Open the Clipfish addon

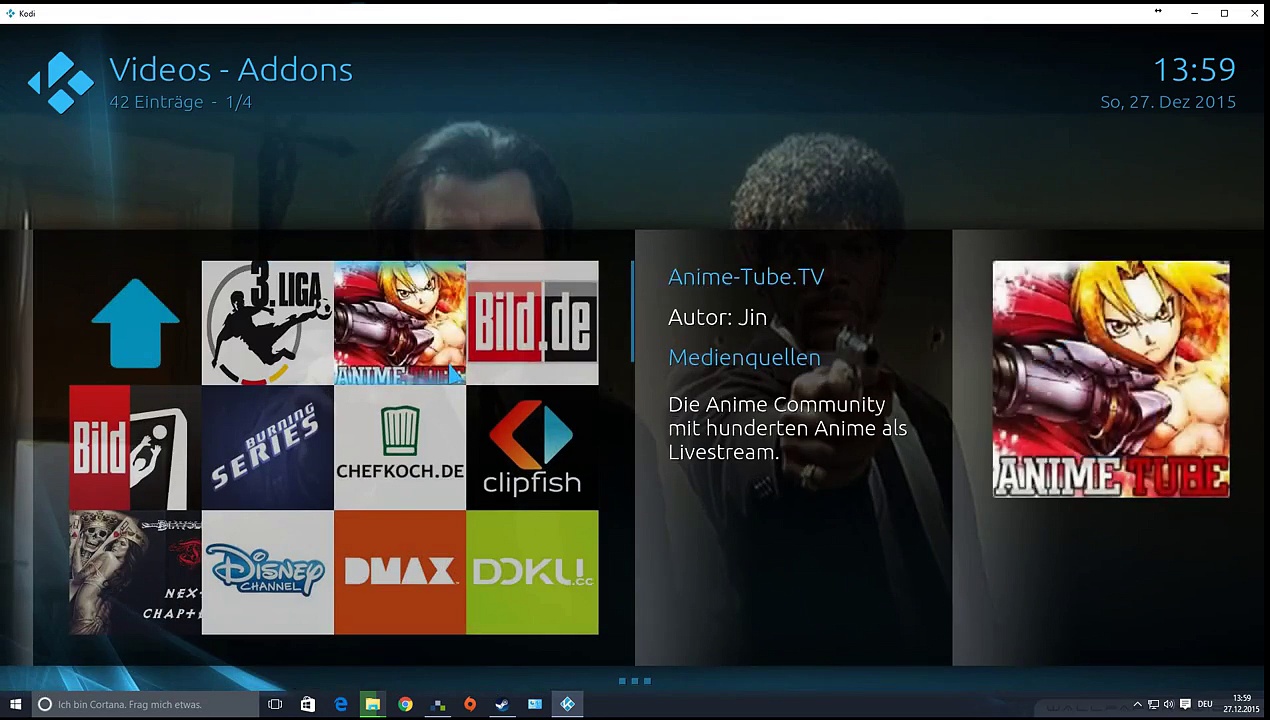tap(532, 447)
